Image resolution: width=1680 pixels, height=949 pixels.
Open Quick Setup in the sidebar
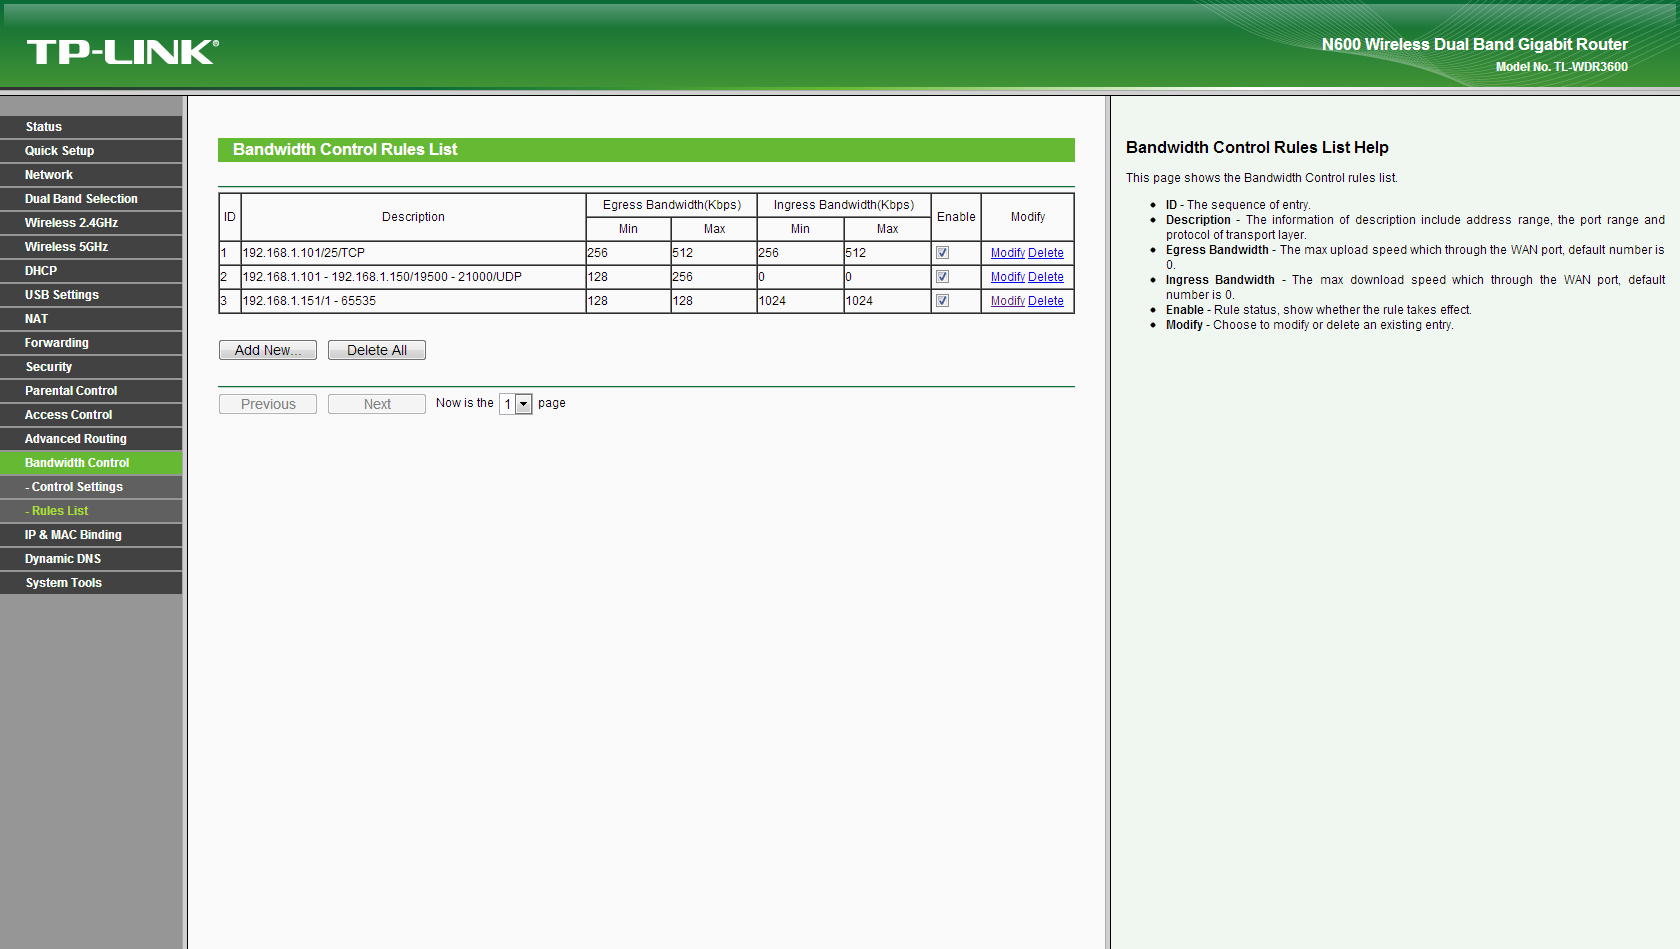[x=91, y=151]
